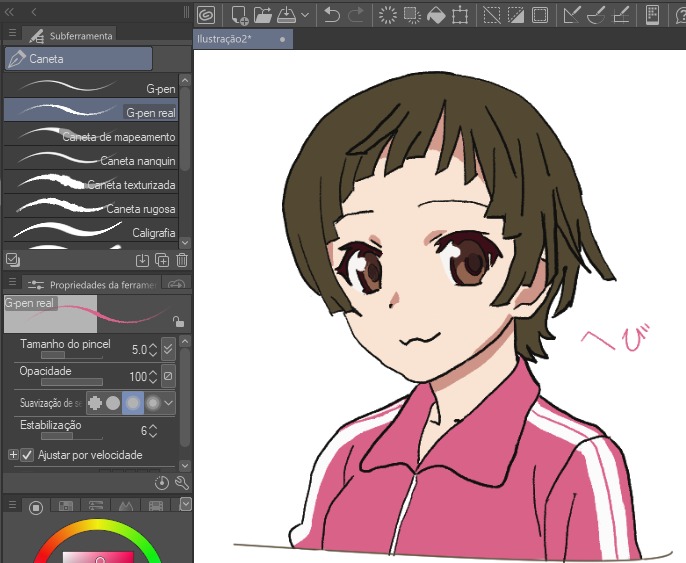Screen dimensions: 686x563
Task: Click the Estabilização stepper arrows
Action: tap(153, 430)
